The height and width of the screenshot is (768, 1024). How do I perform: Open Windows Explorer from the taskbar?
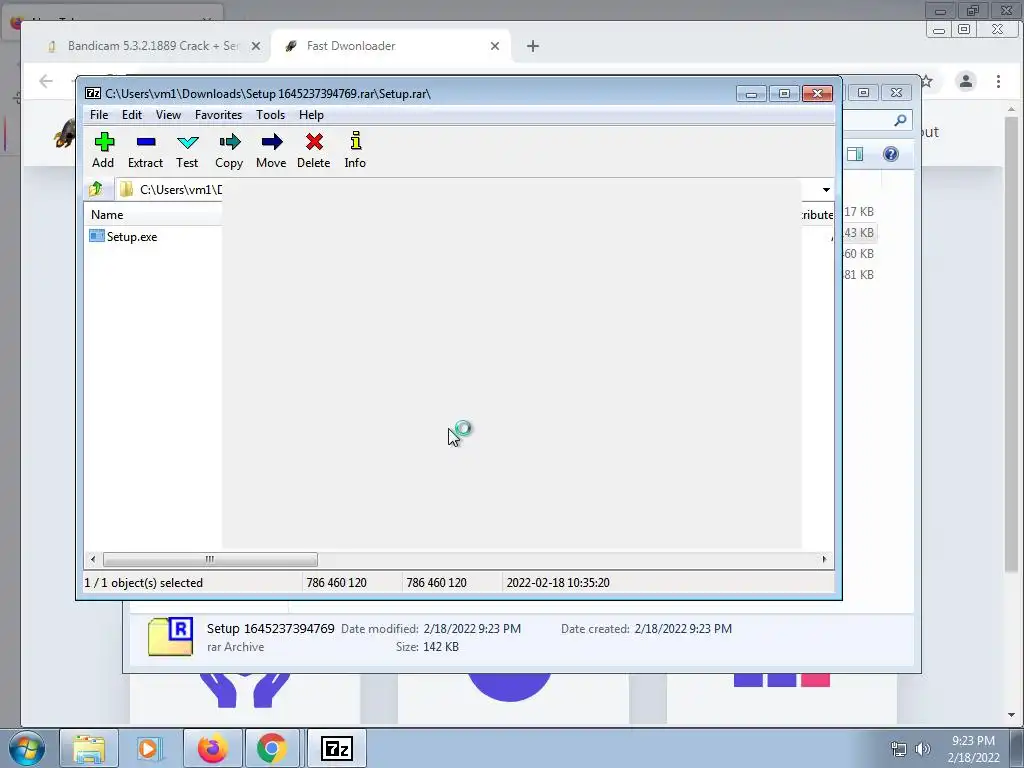pos(89,748)
